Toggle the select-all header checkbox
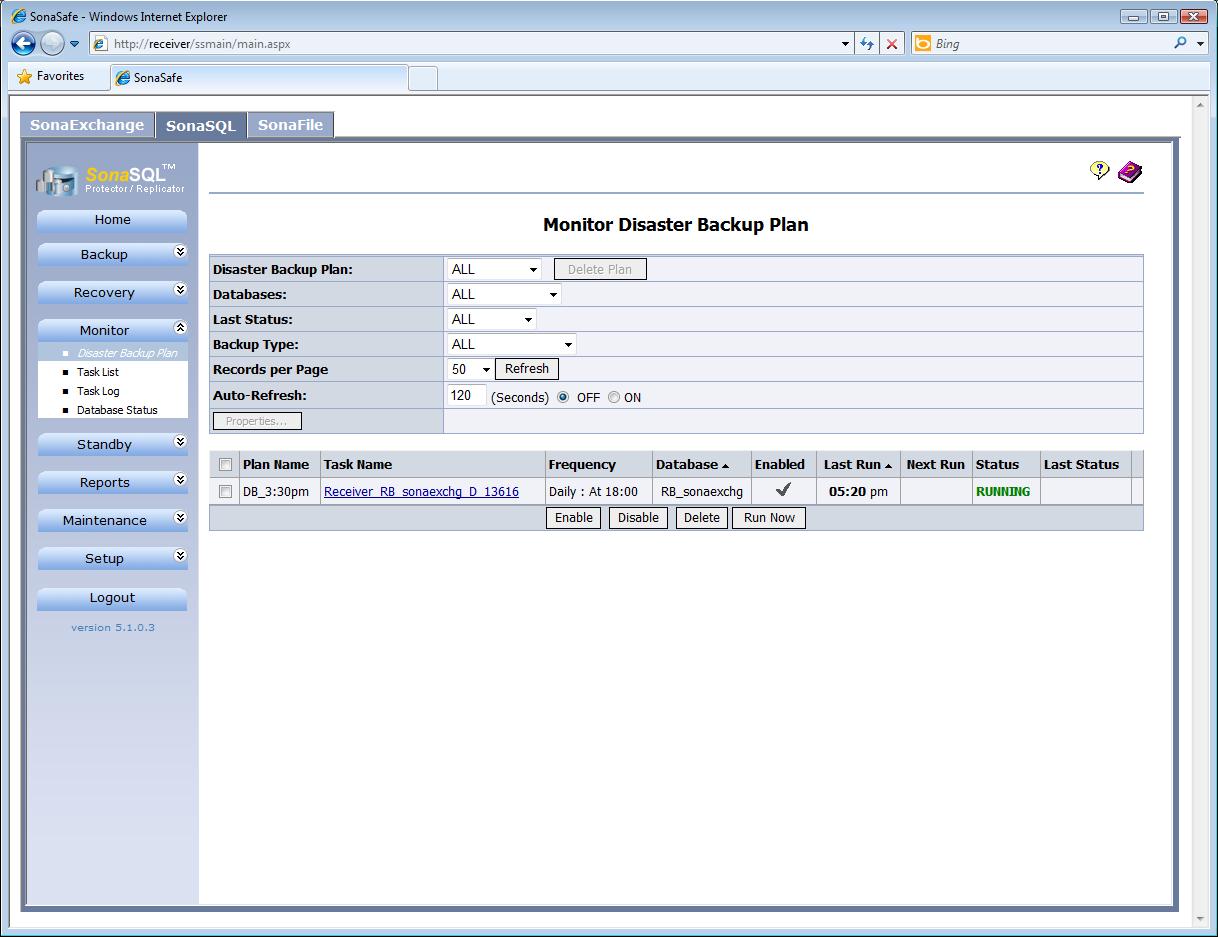This screenshot has width=1218, height=937. pos(225,465)
